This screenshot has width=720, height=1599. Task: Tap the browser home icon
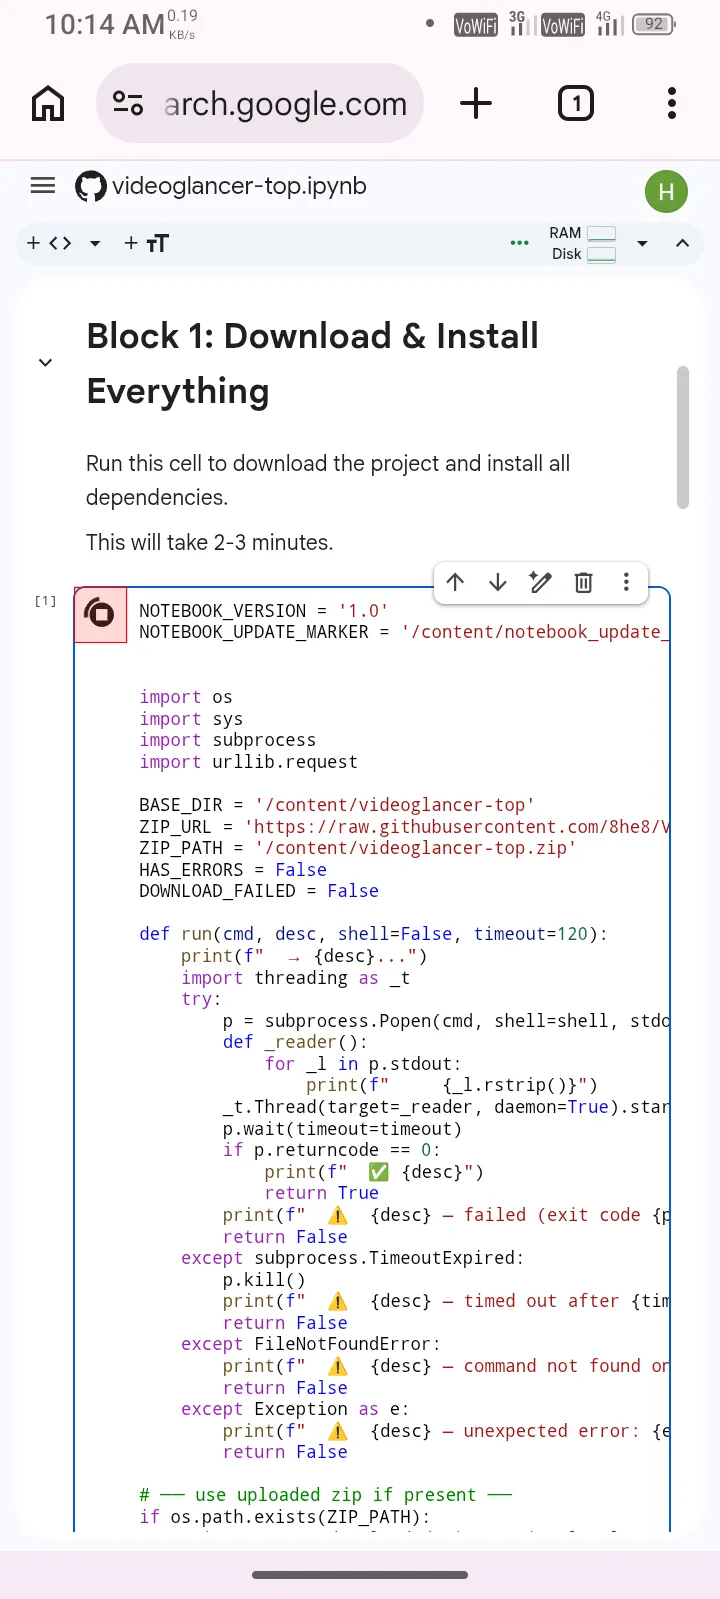pos(48,103)
